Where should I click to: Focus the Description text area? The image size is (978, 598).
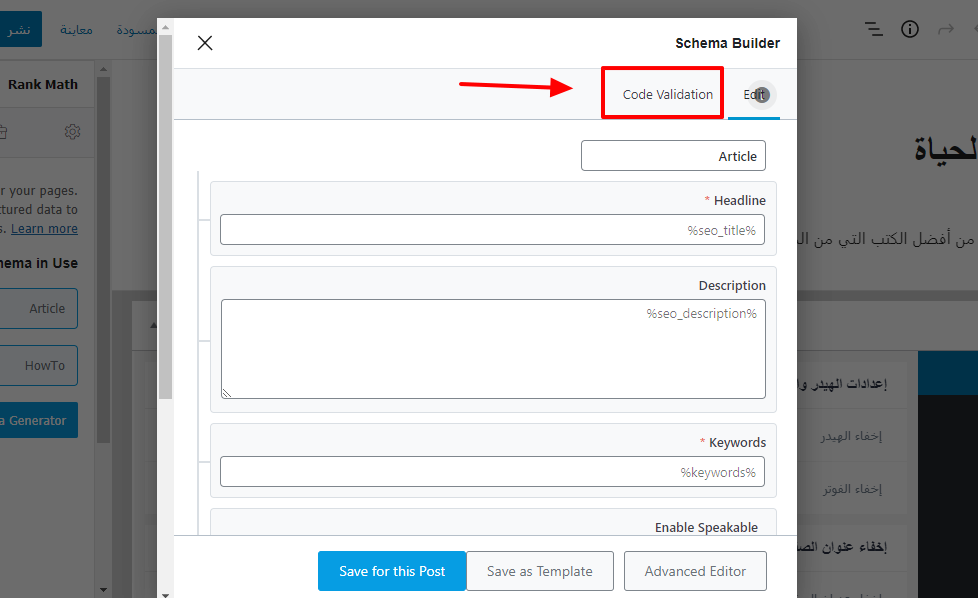[x=492, y=349]
